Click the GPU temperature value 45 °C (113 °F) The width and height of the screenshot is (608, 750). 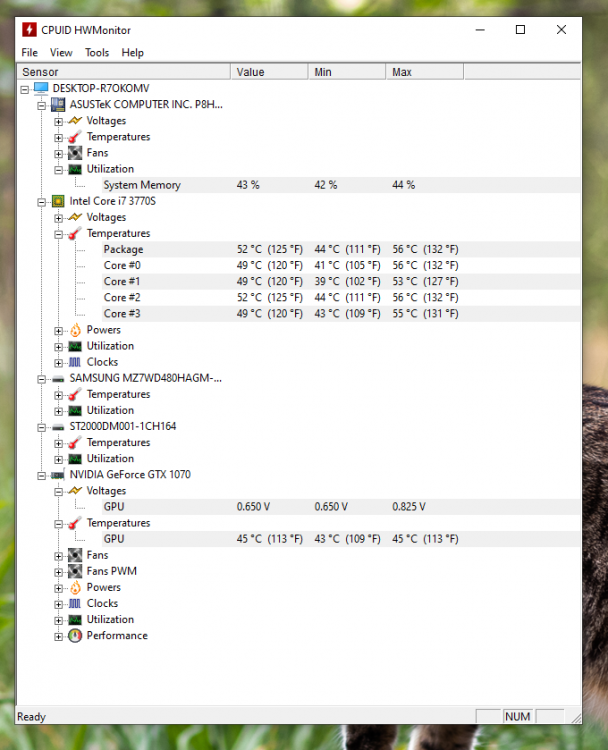pyautogui.click(x=270, y=539)
